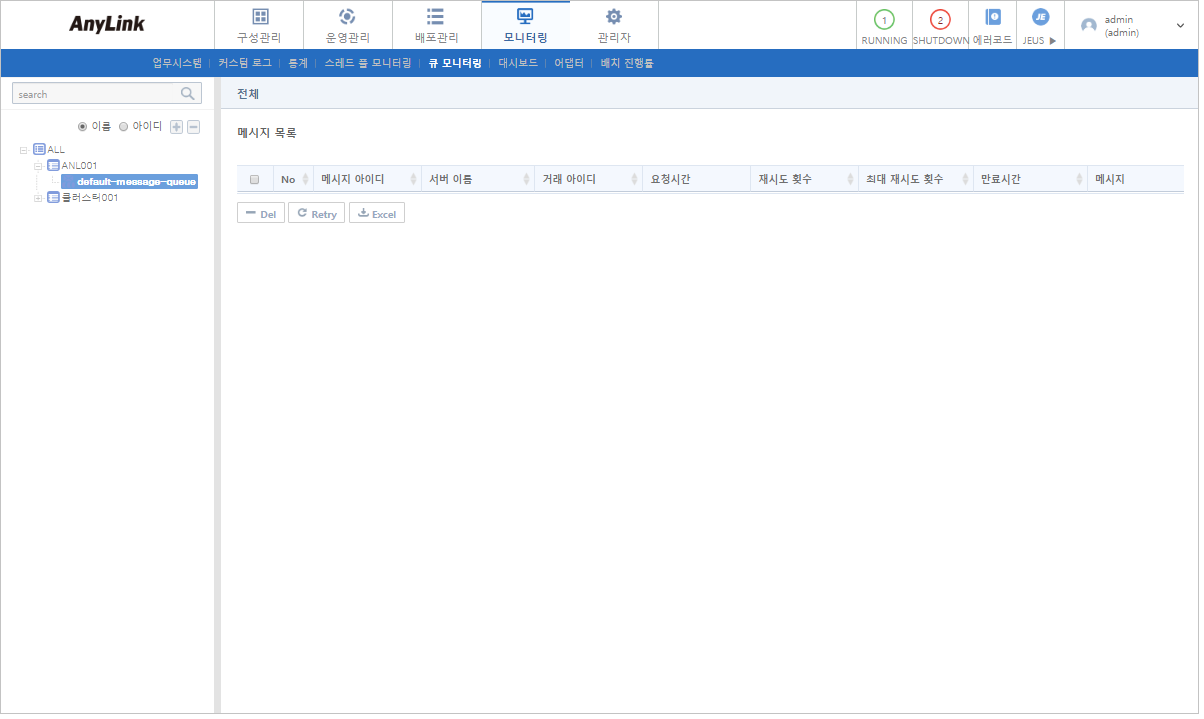The image size is (1204, 719).
Task: Open the 운영관리 operations icon
Action: pyautogui.click(x=347, y=17)
